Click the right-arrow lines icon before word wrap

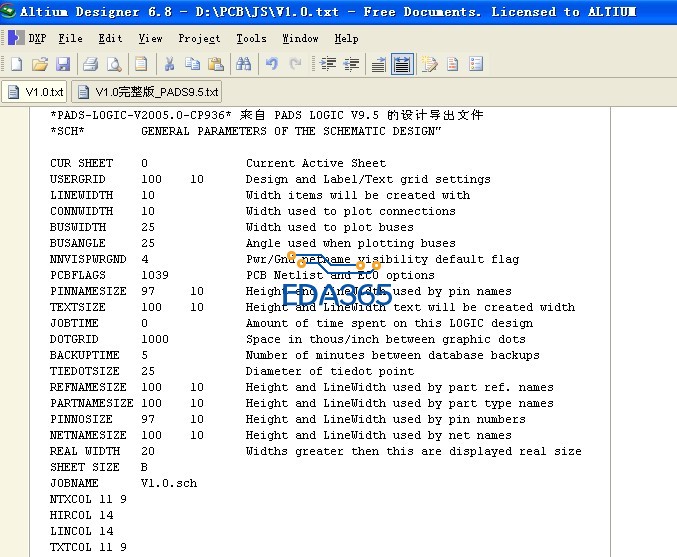tap(379, 64)
